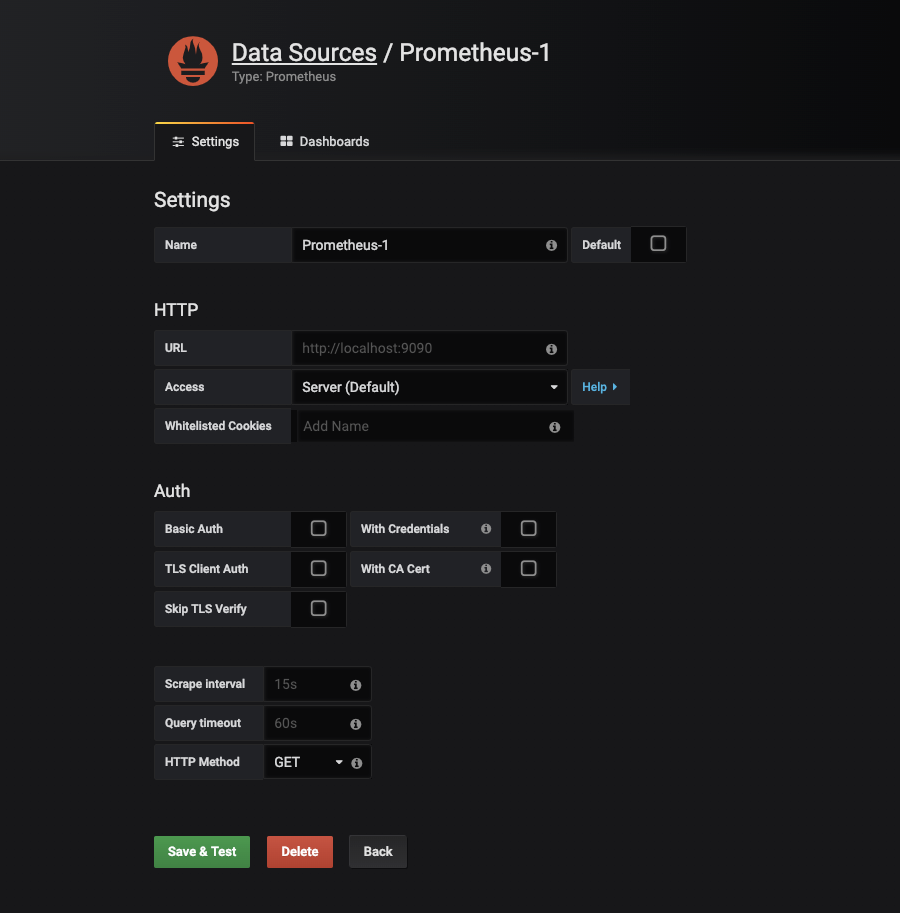
Task: Click the 'Settings' section heading
Action: tap(192, 200)
